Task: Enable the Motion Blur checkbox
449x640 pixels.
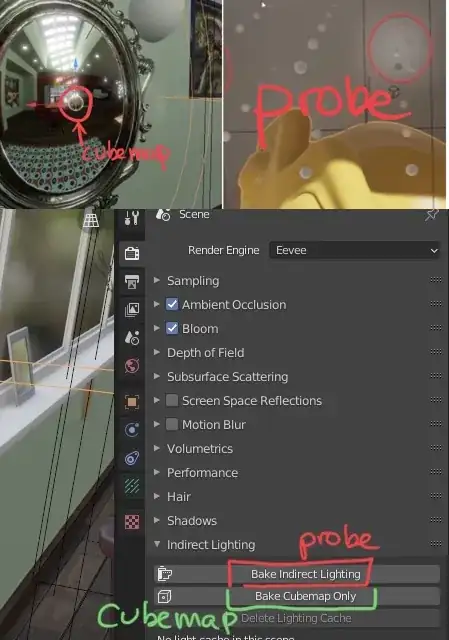Action: pos(172,424)
